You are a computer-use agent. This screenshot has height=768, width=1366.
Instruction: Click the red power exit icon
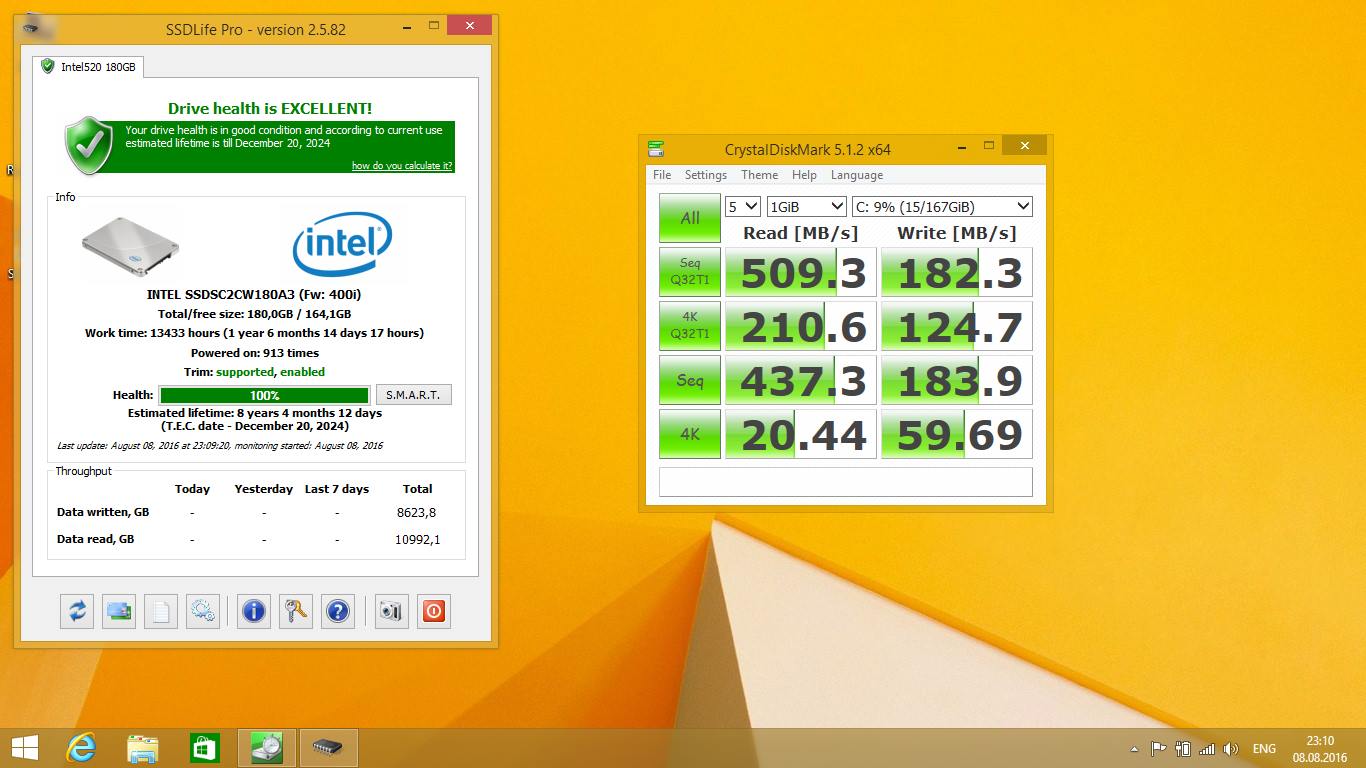tap(433, 611)
